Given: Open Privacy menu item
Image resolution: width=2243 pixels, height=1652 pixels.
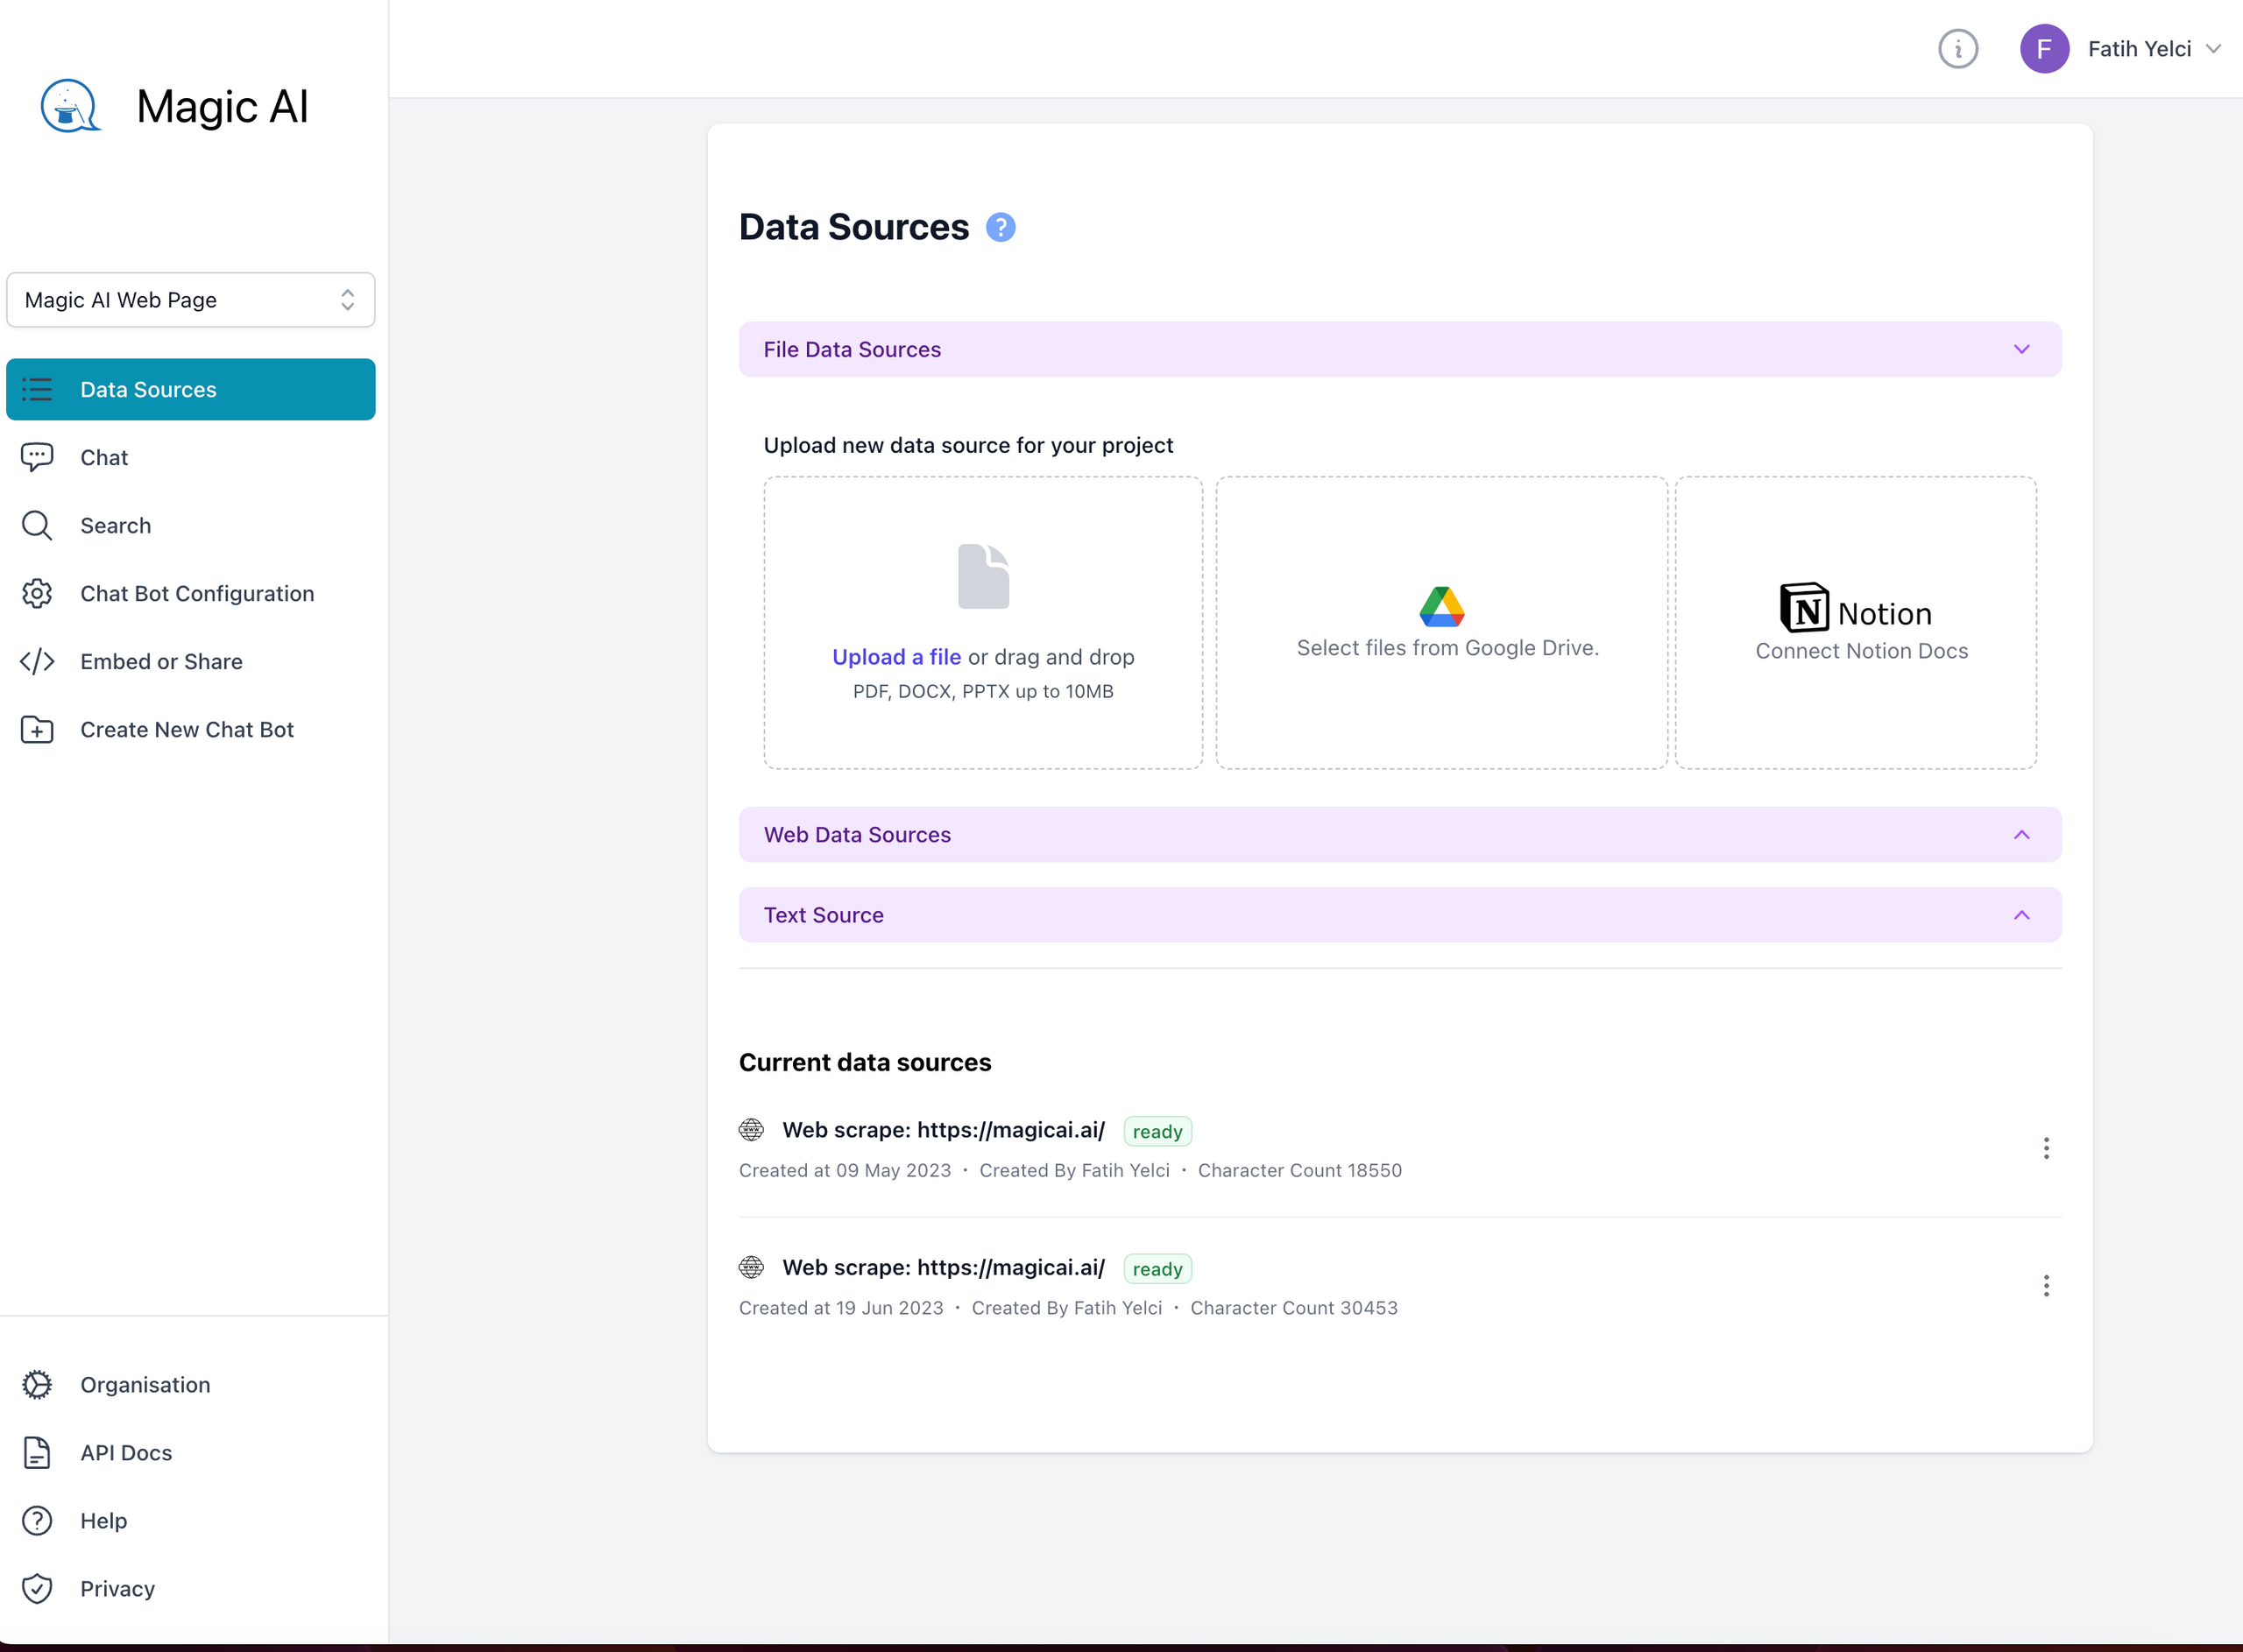Looking at the screenshot, I should tap(191, 1588).
